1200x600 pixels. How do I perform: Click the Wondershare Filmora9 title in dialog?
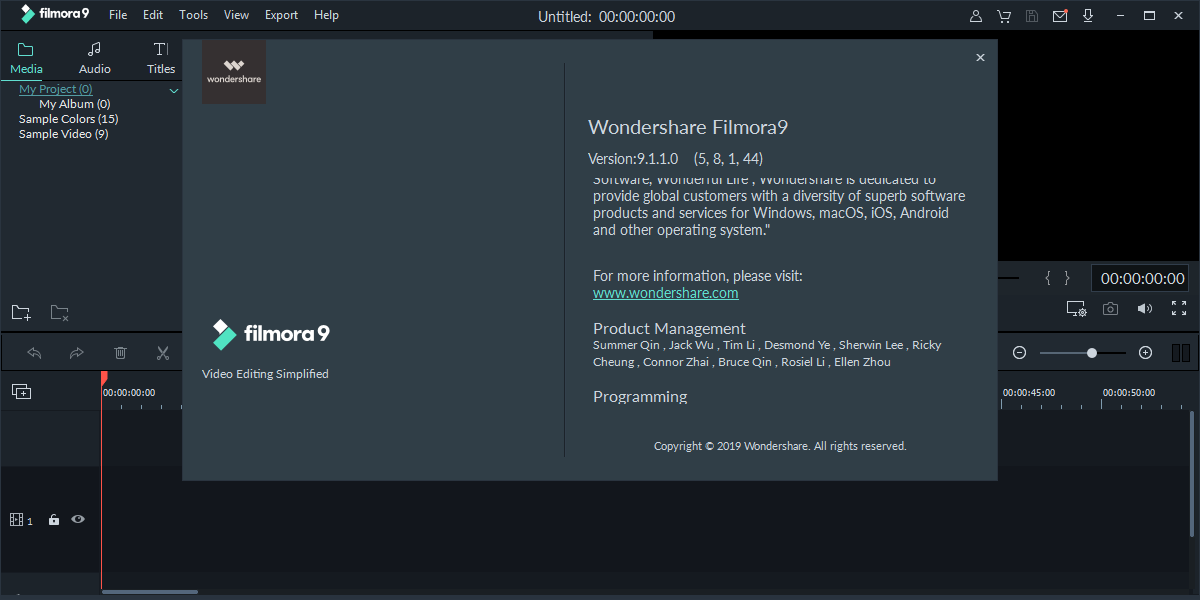pyautogui.click(x=689, y=127)
